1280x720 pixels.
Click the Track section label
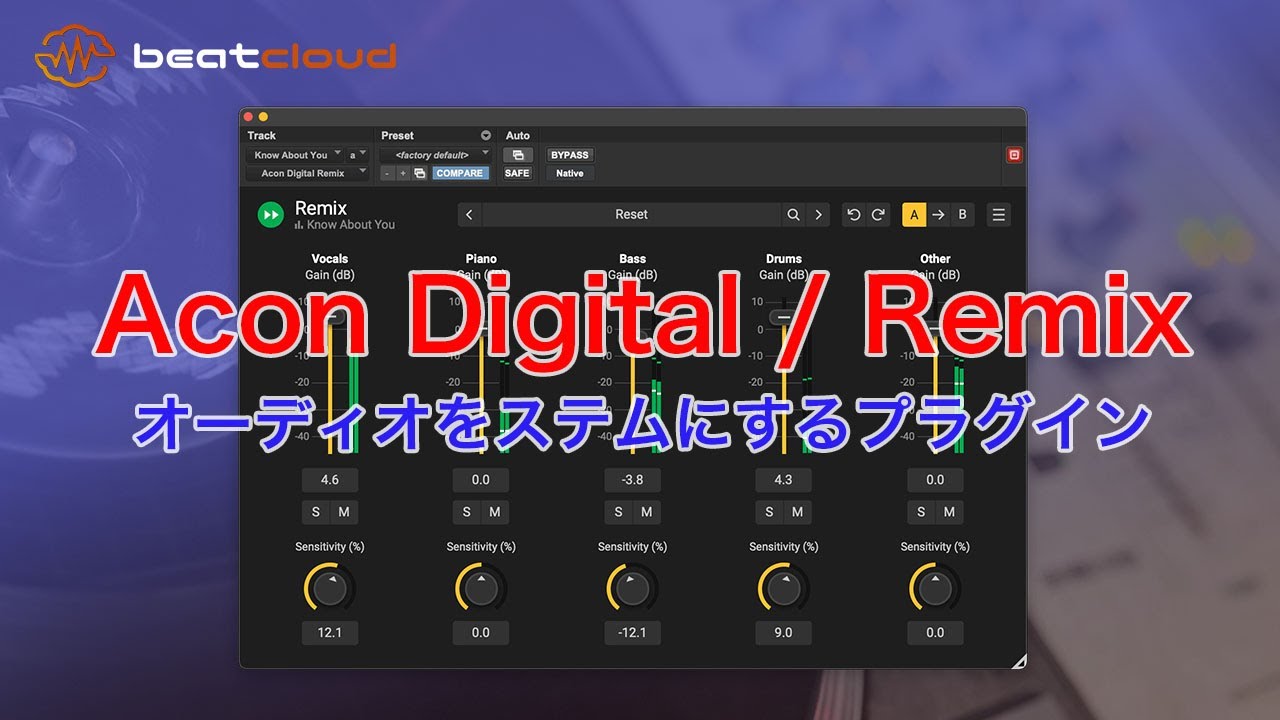(262, 135)
